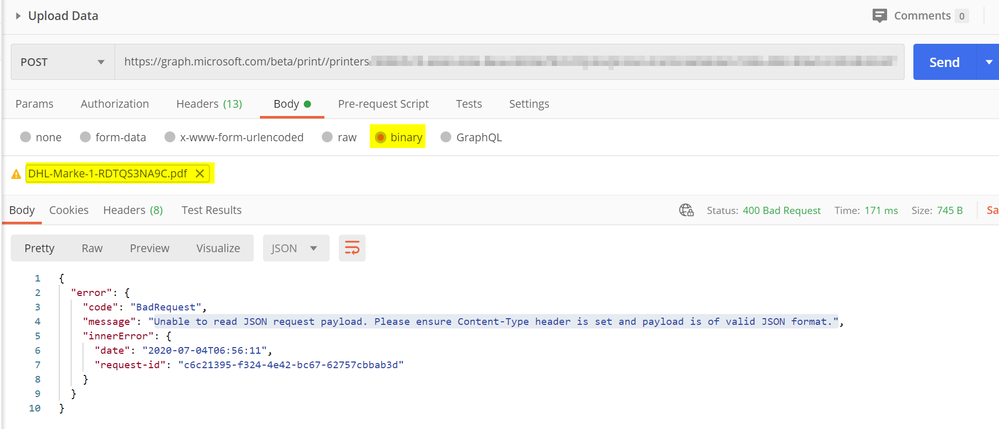Image resolution: width=999 pixels, height=429 pixels.
Task: Expand the Upload Data request triangle
Action: 18,16
